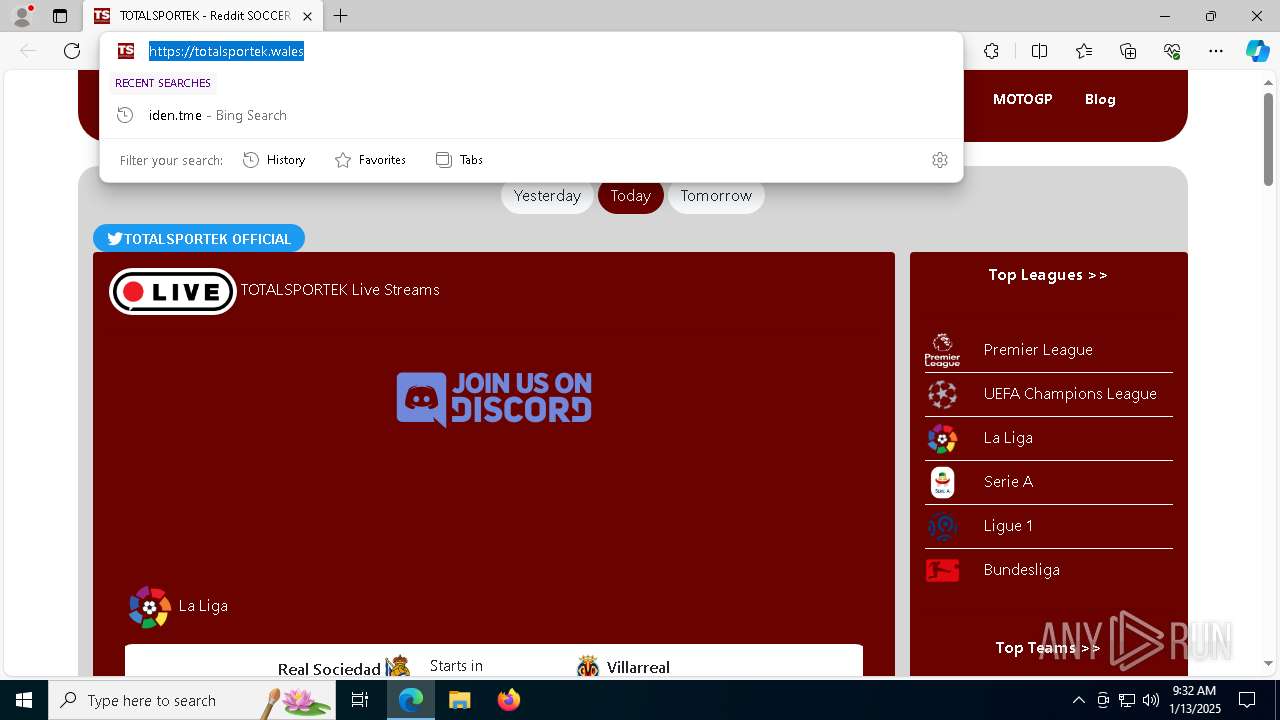Open File Explorer from taskbar
This screenshot has width=1280, height=720.
pos(460,700)
